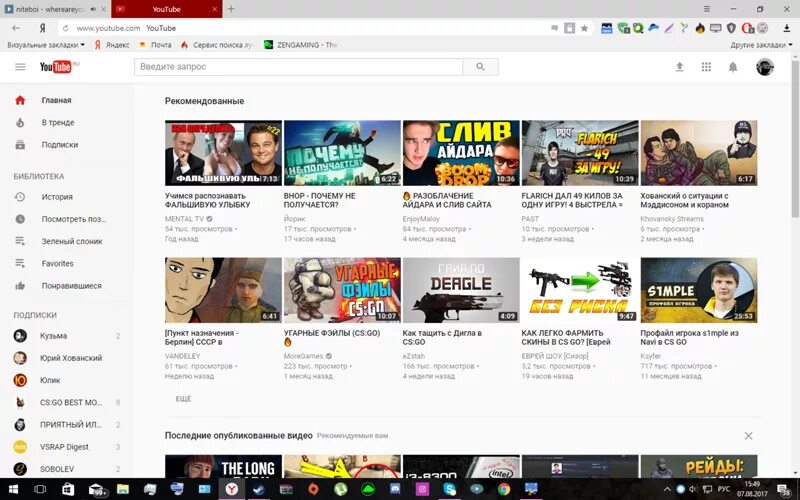Open MoreGames channel link
This screenshot has height=500, width=800.
pos(304,356)
